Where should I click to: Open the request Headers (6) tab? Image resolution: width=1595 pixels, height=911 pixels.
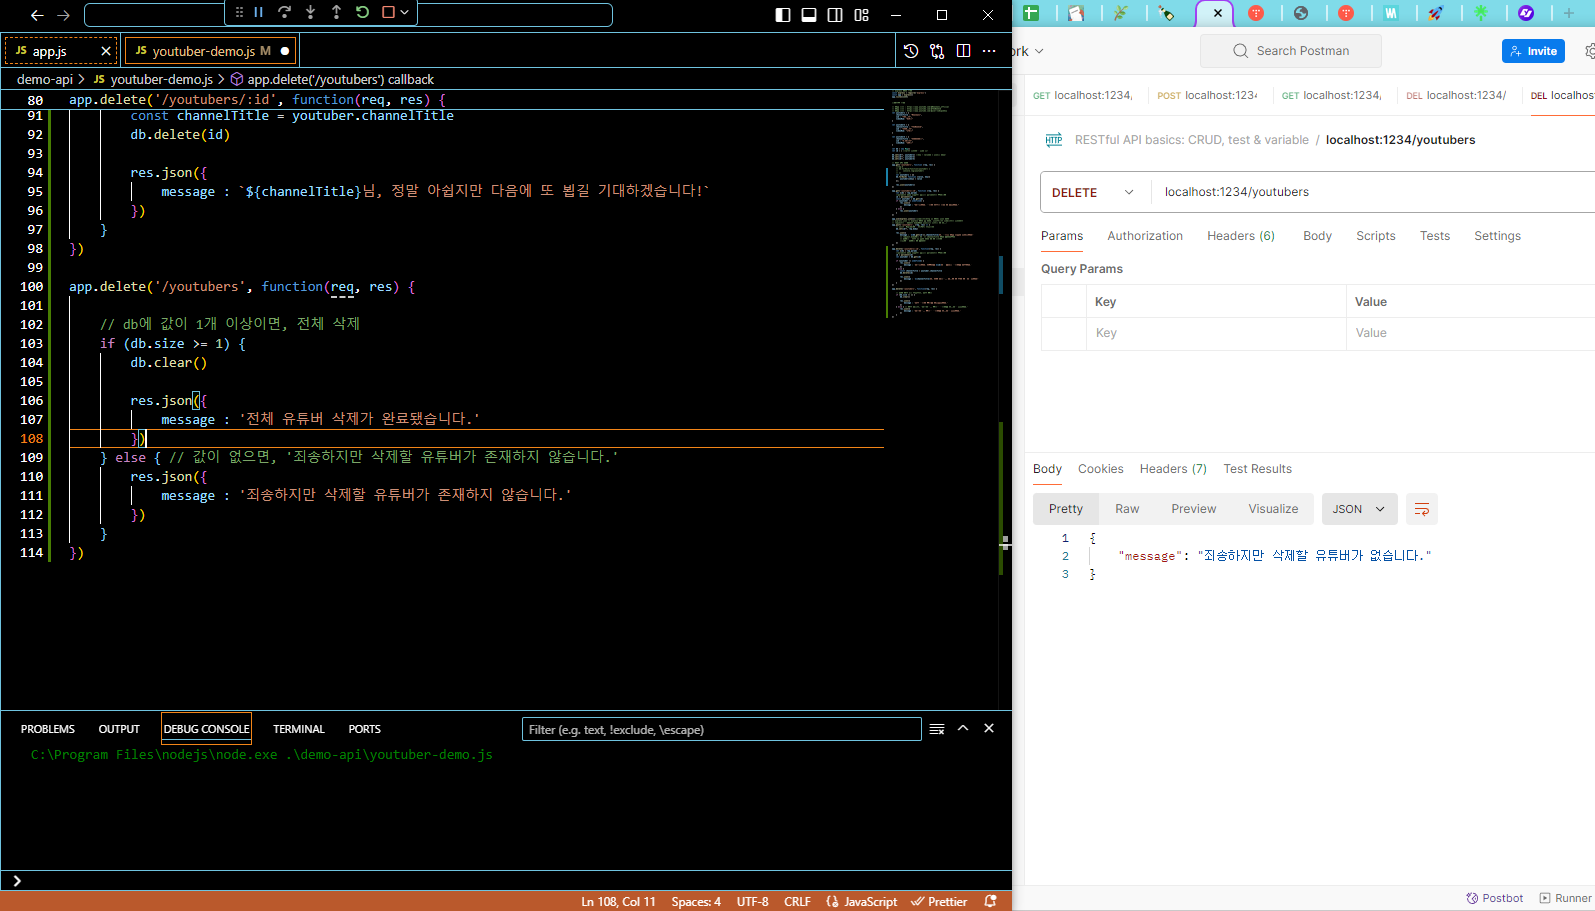coord(1241,236)
